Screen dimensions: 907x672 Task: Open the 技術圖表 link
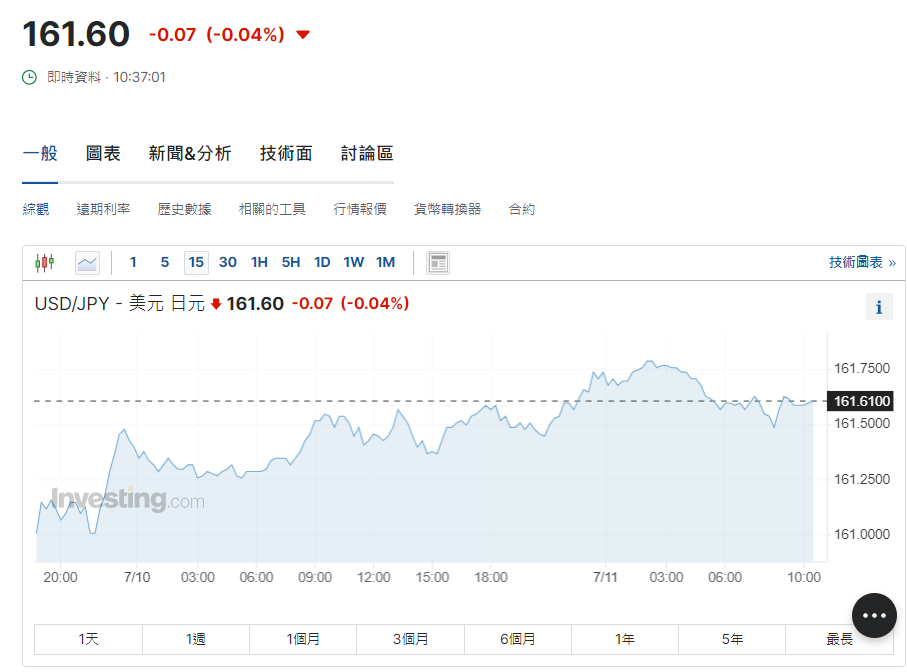click(x=861, y=262)
